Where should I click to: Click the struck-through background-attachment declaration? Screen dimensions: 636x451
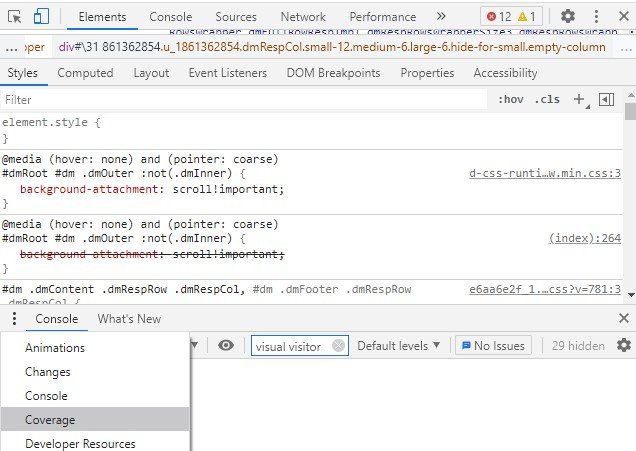point(152,254)
